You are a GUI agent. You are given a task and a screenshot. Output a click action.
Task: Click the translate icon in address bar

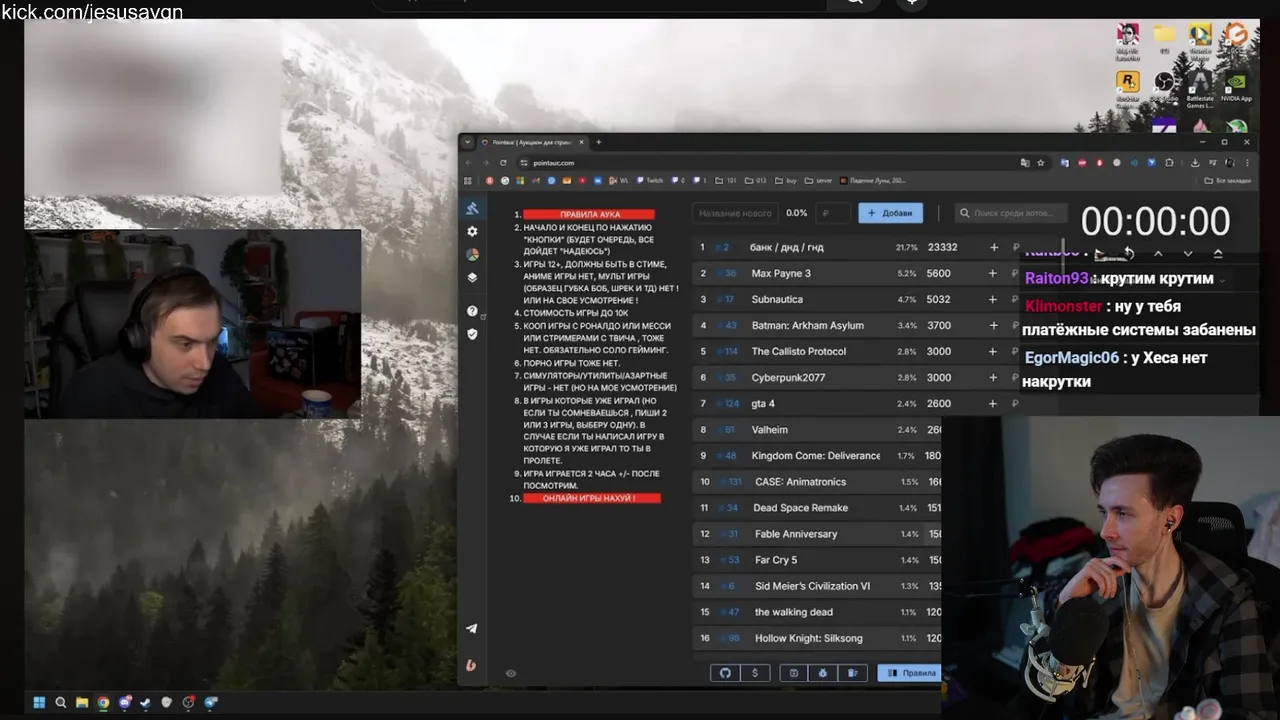click(1025, 162)
